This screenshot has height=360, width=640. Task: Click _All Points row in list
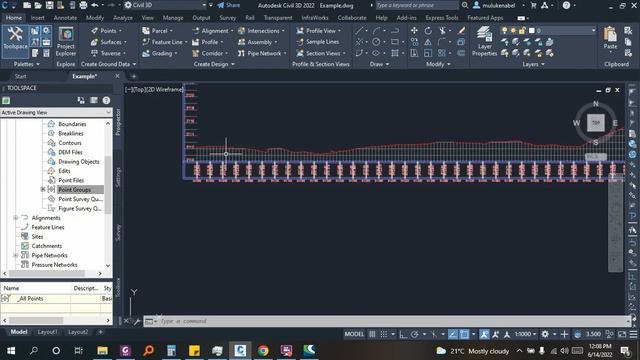click(x=56, y=298)
